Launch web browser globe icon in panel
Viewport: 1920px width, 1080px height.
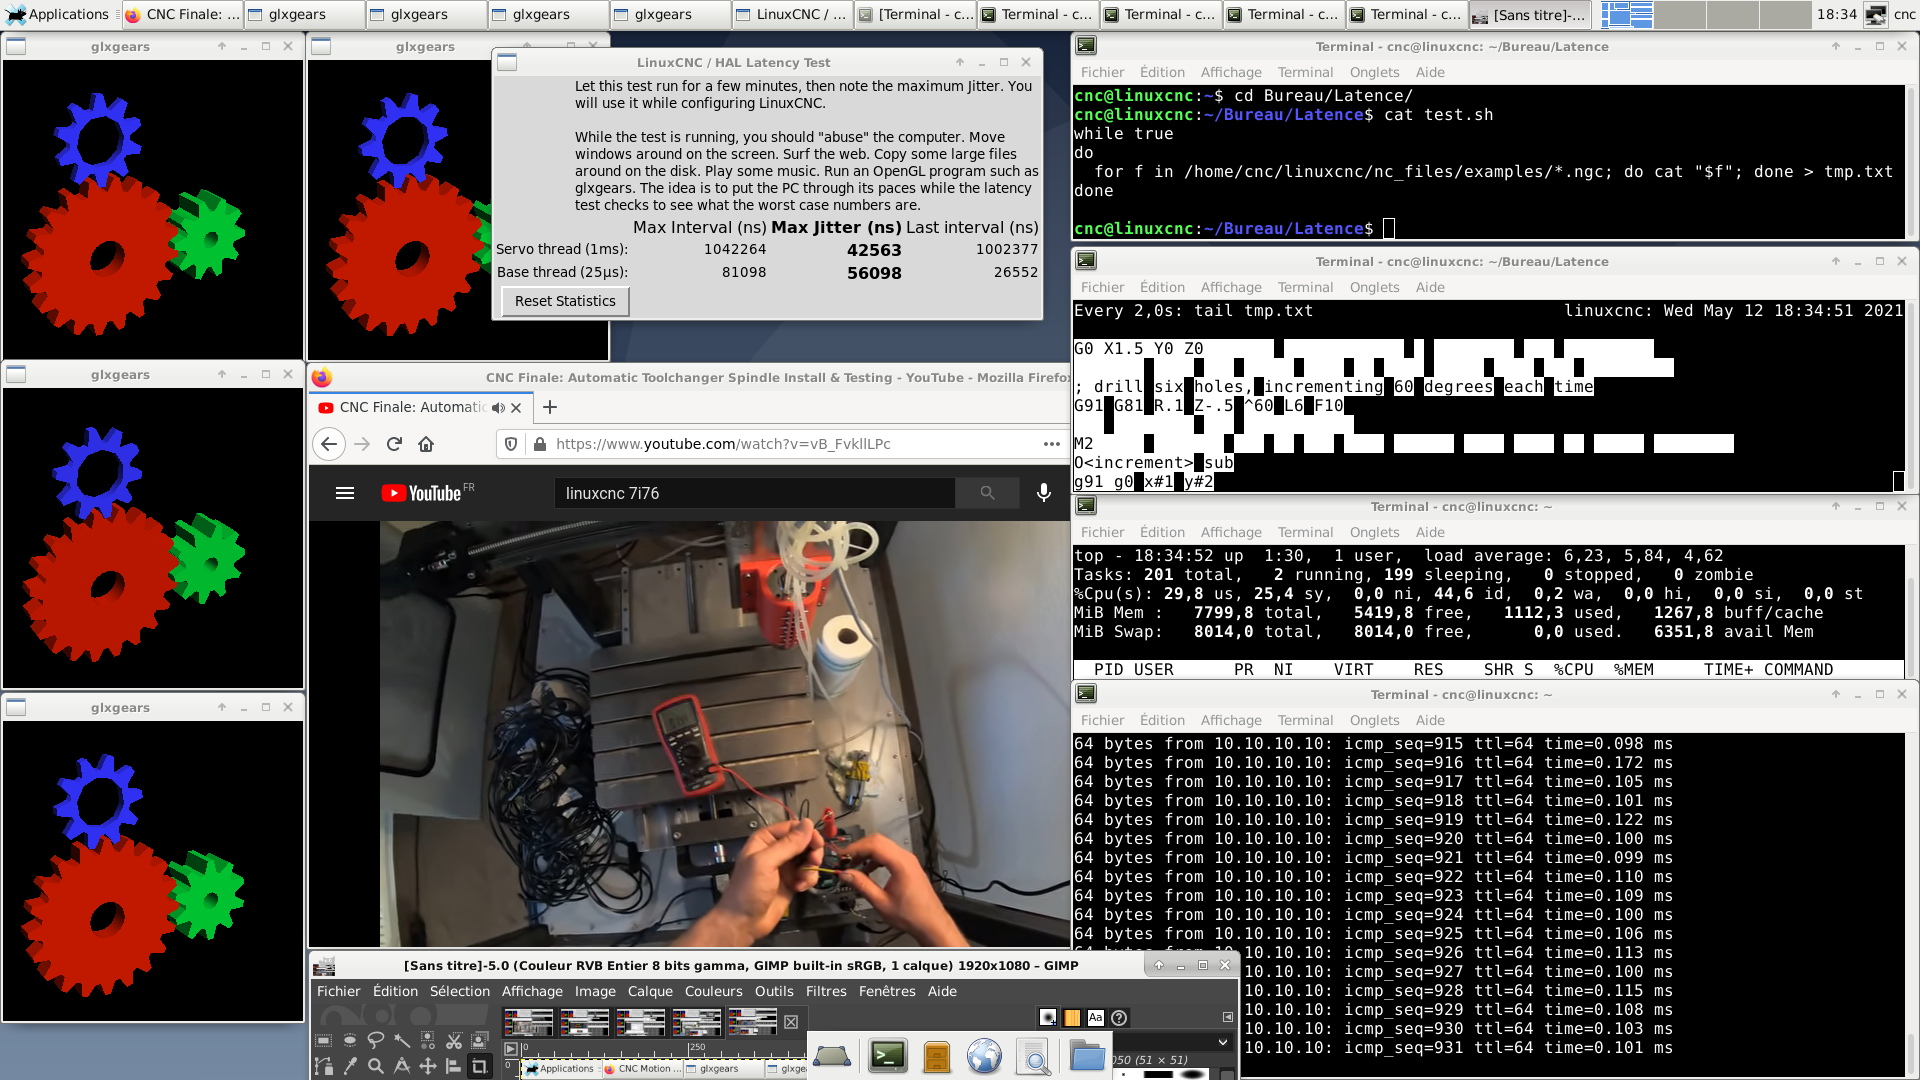pos(984,1056)
